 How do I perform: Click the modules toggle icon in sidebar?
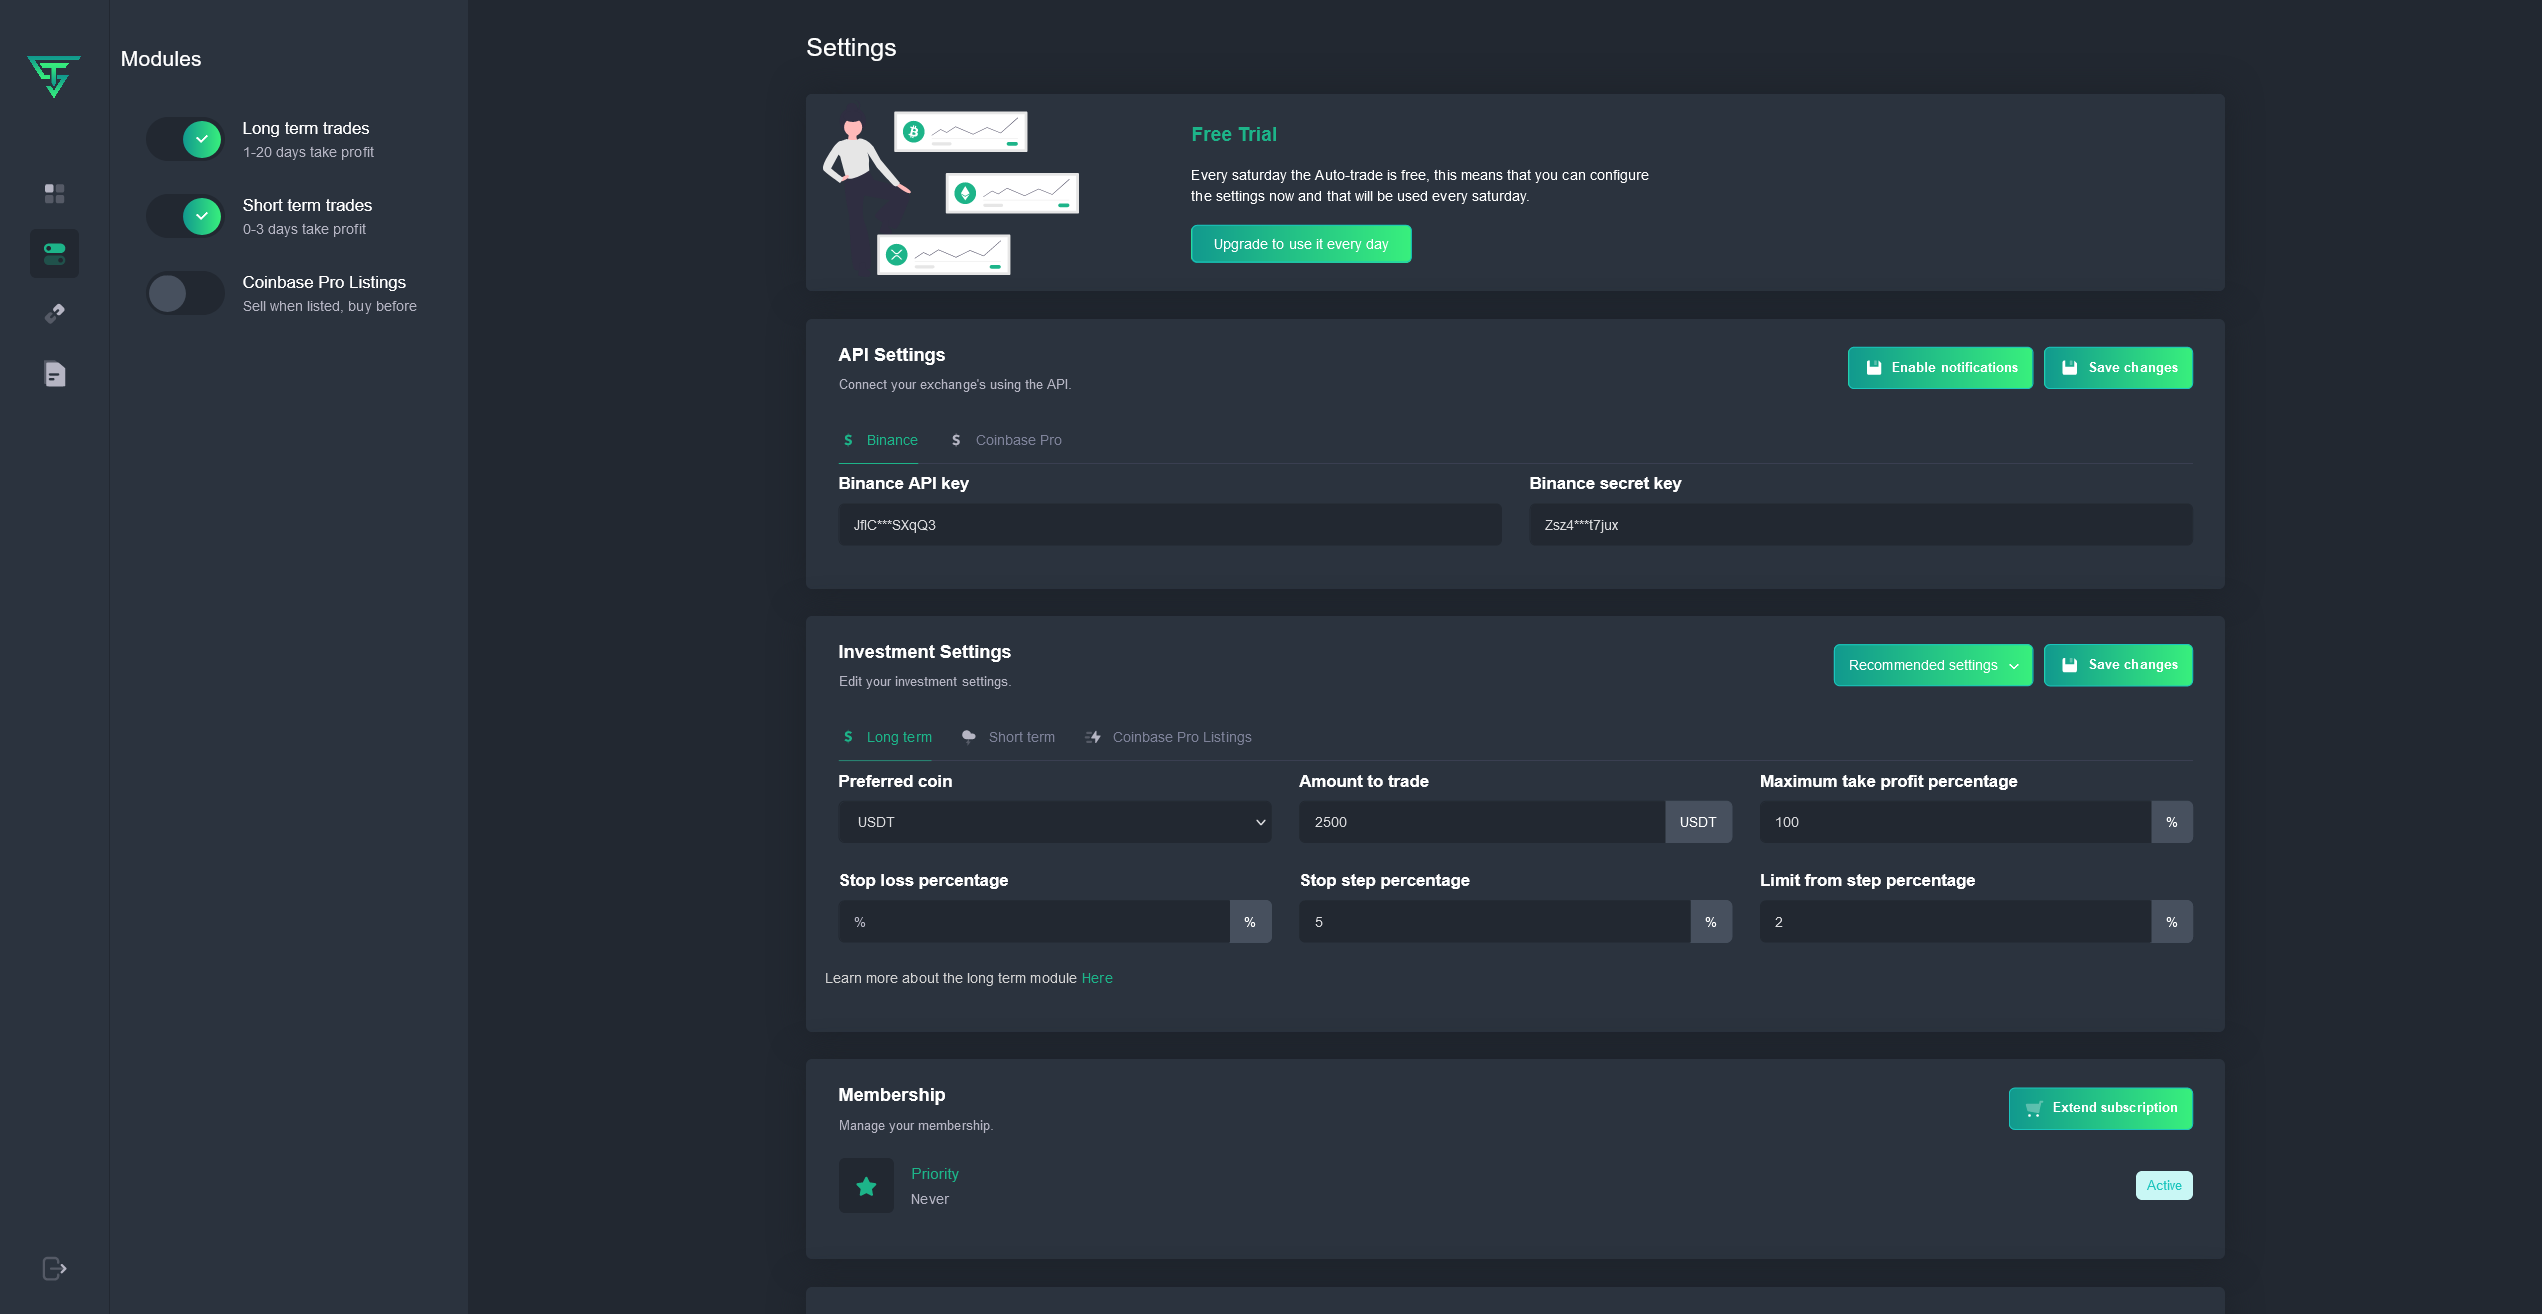point(54,254)
